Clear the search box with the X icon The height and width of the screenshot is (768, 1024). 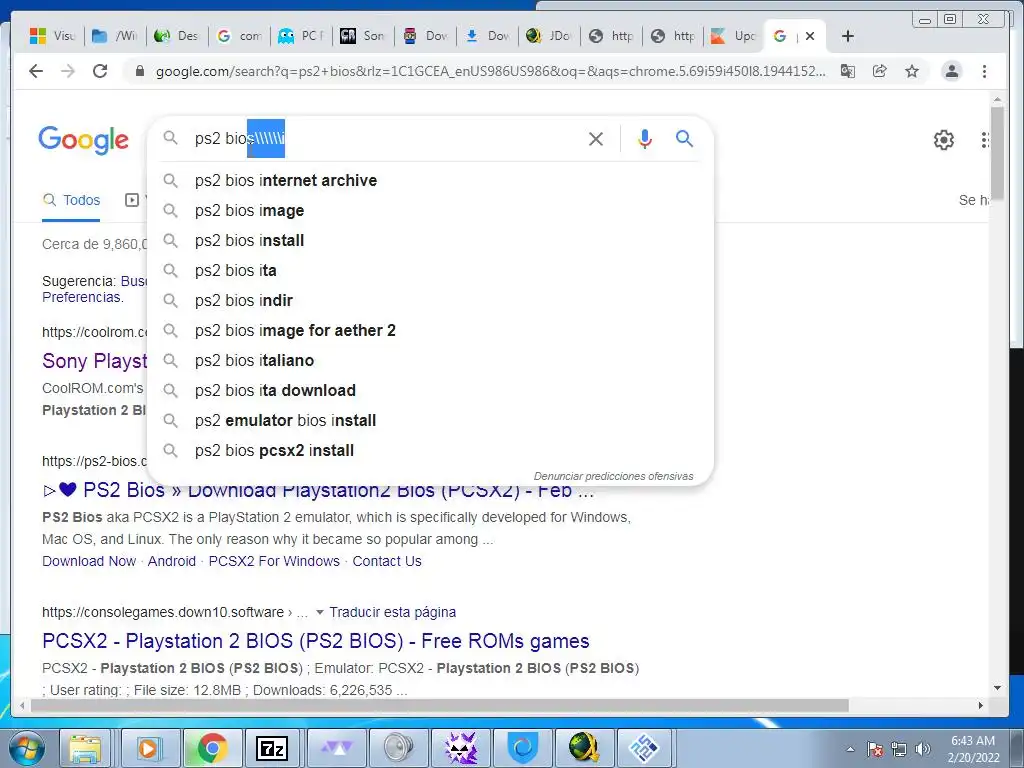click(x=596, y=138)
